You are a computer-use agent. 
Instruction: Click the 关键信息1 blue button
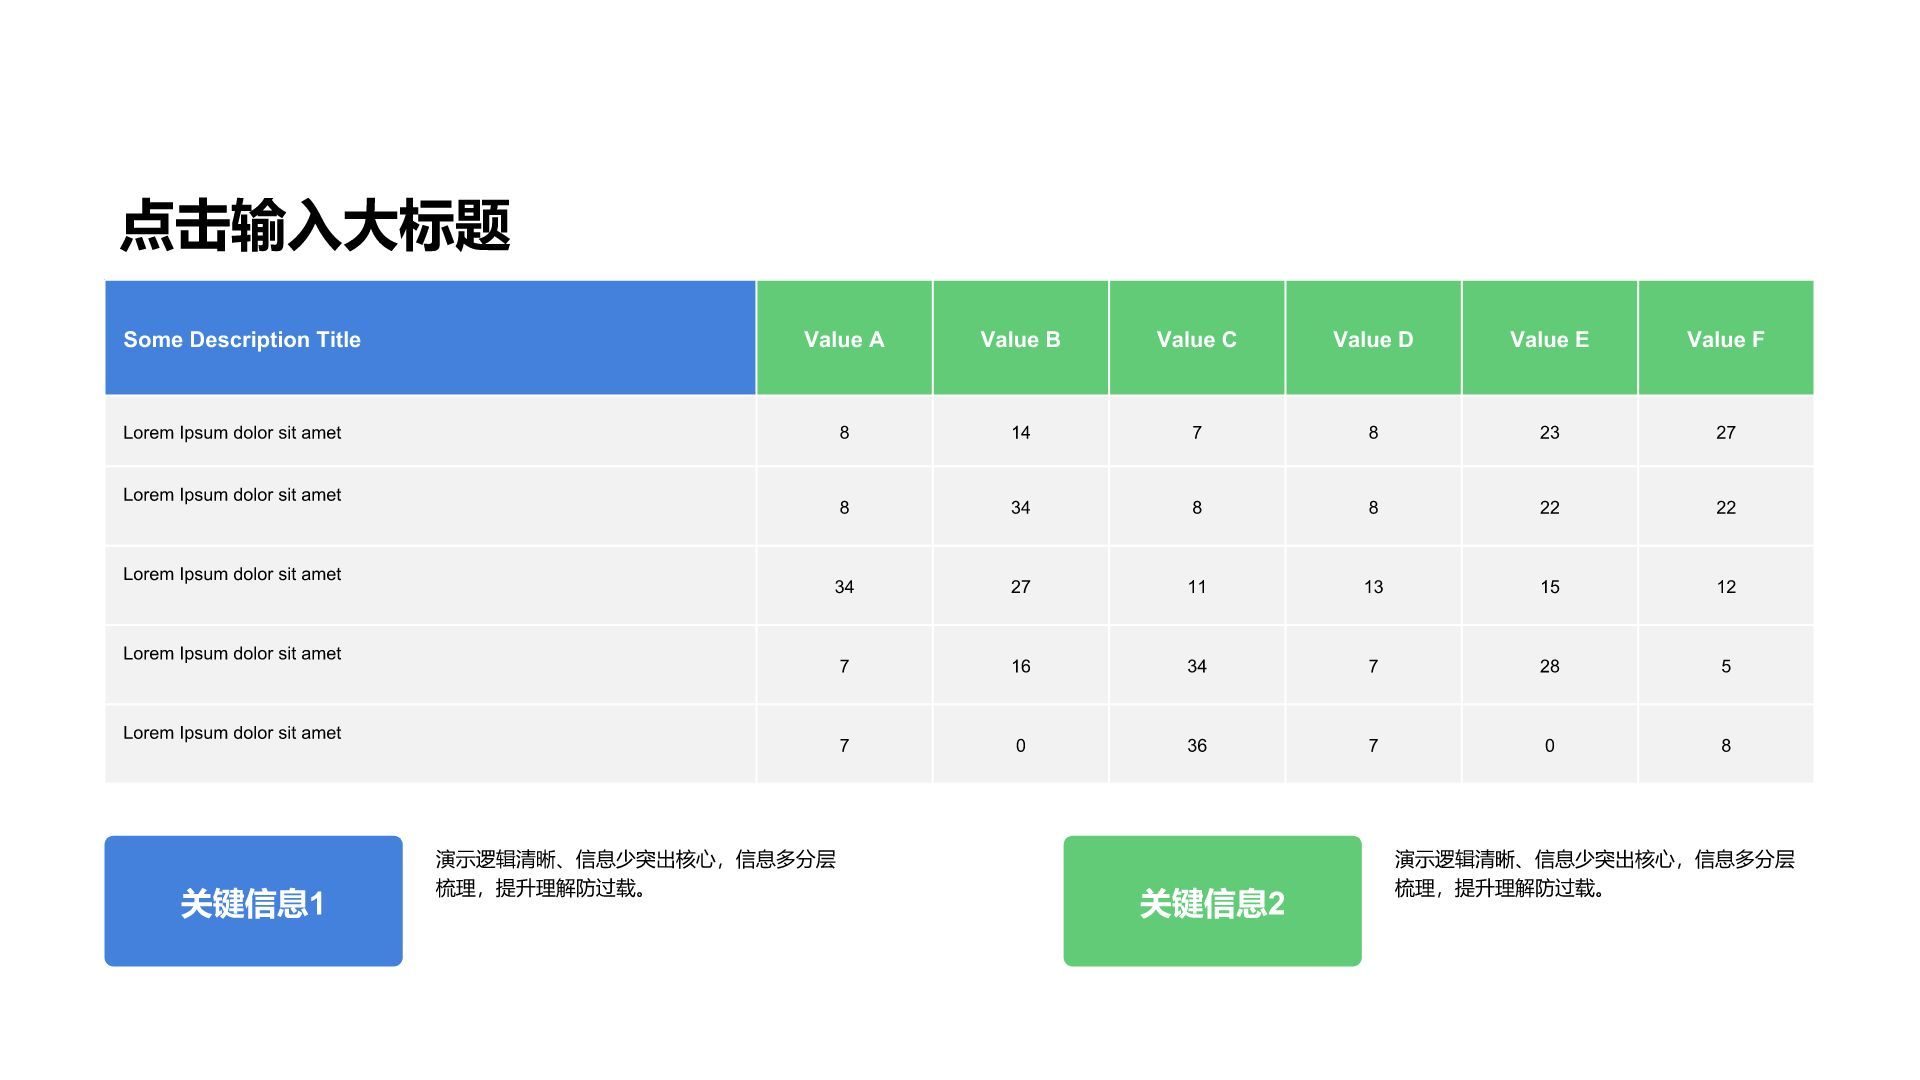click(252, 900)
